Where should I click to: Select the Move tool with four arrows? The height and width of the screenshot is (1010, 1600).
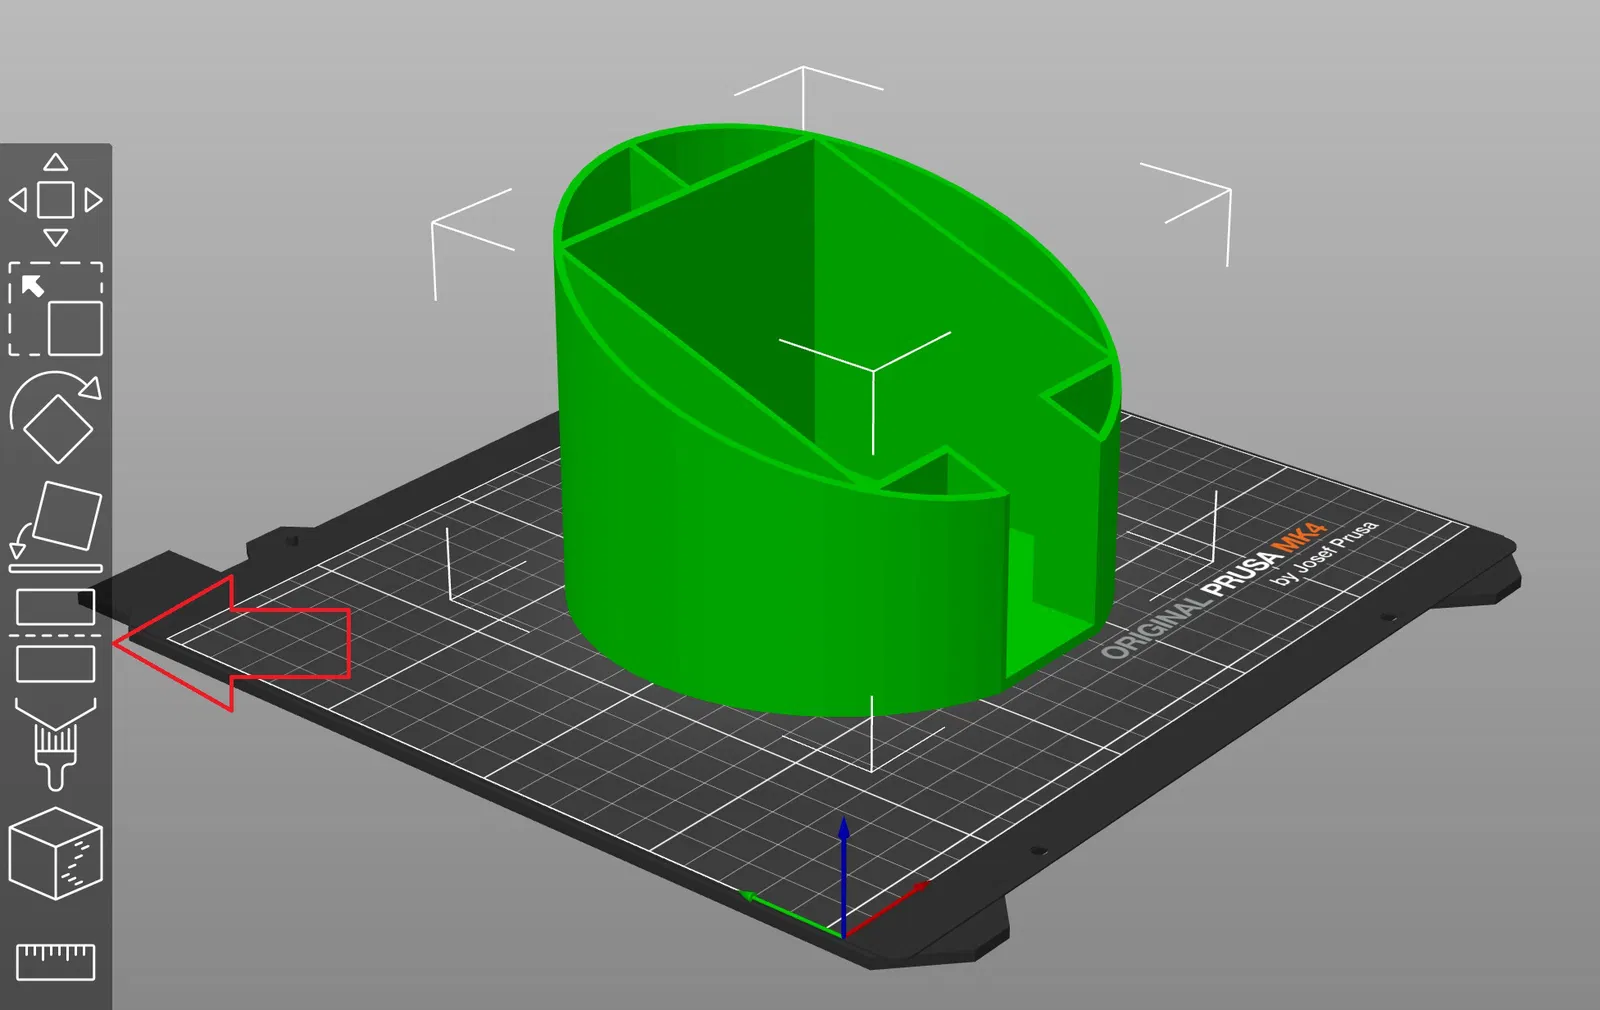56,200
